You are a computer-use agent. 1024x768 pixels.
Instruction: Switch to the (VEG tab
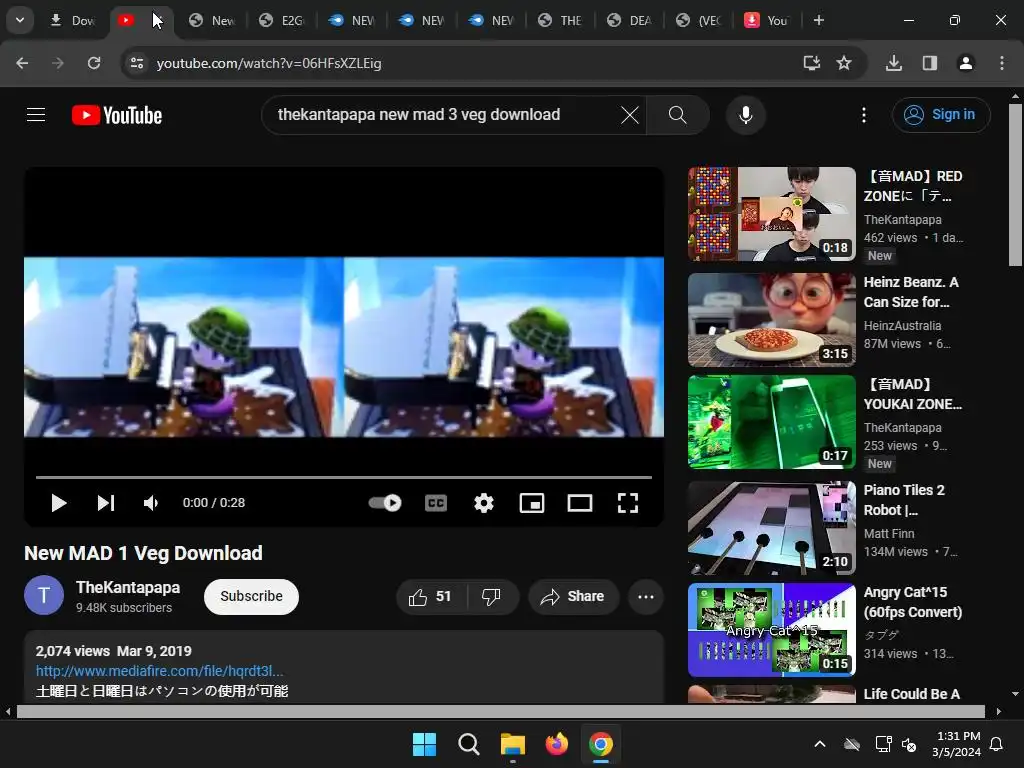pos(699,21)
